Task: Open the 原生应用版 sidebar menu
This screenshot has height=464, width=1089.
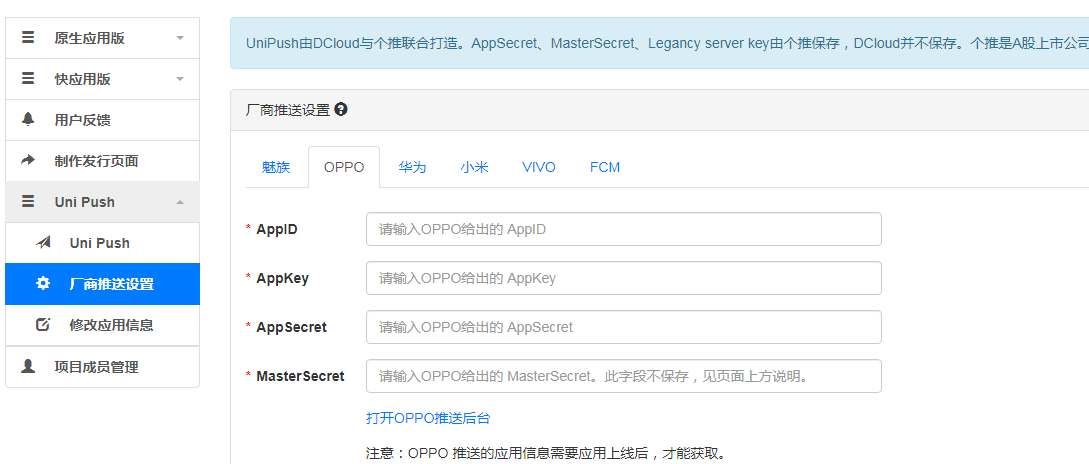Action: pyautogui.click(x=102, y=38)
